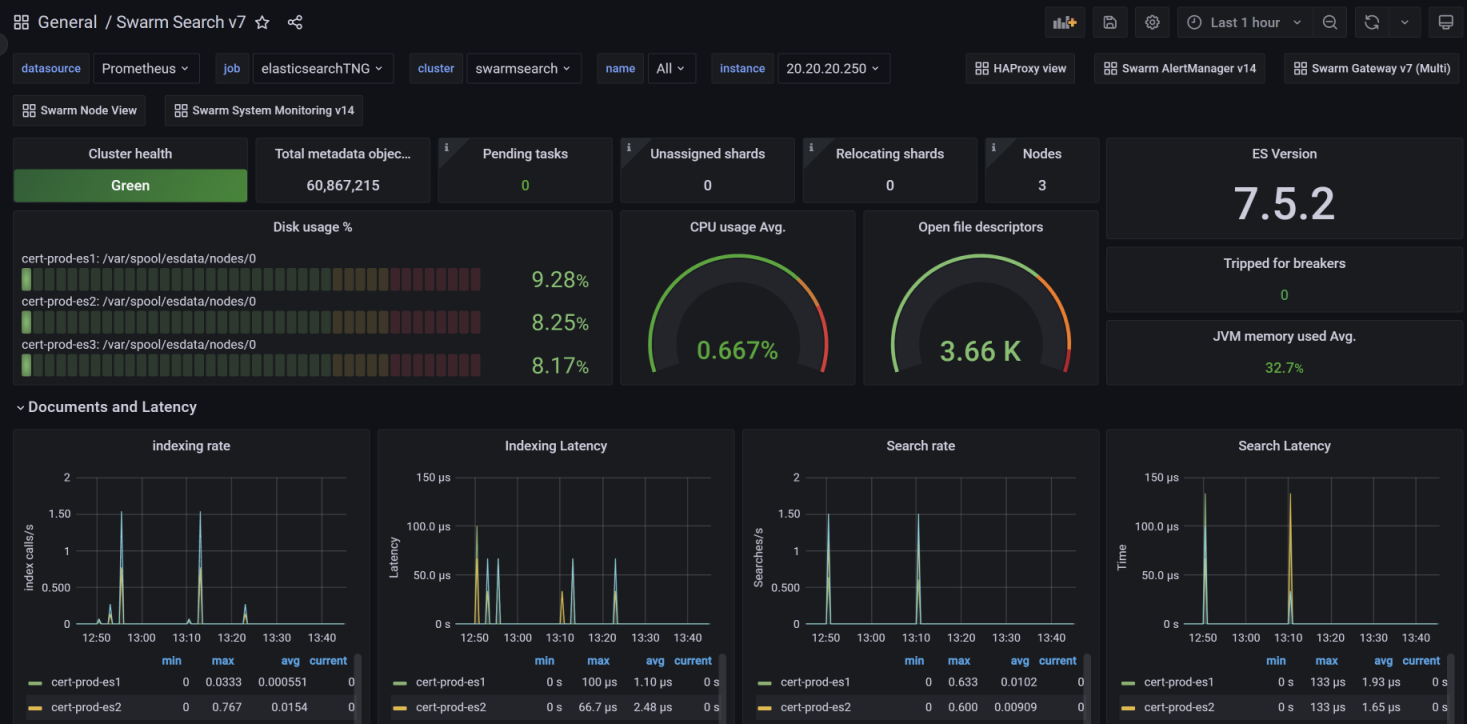Image resolution: width=1467 pixels, height=724 pixels.
Task: Open the instance dropdown showing 20.20.20.250
Action: [834, 69]
